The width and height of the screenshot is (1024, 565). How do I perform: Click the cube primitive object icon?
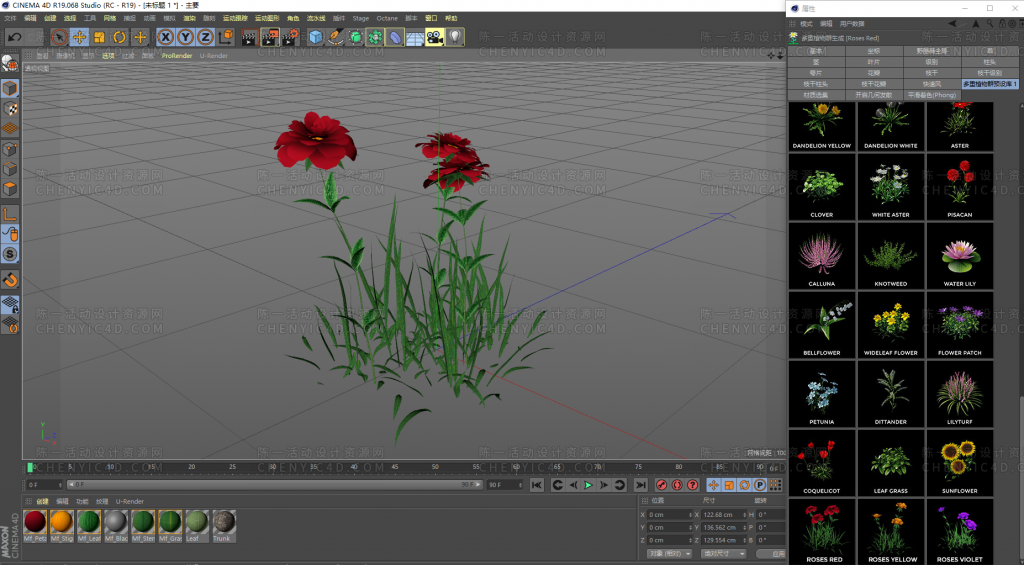(x=316, y=37)
